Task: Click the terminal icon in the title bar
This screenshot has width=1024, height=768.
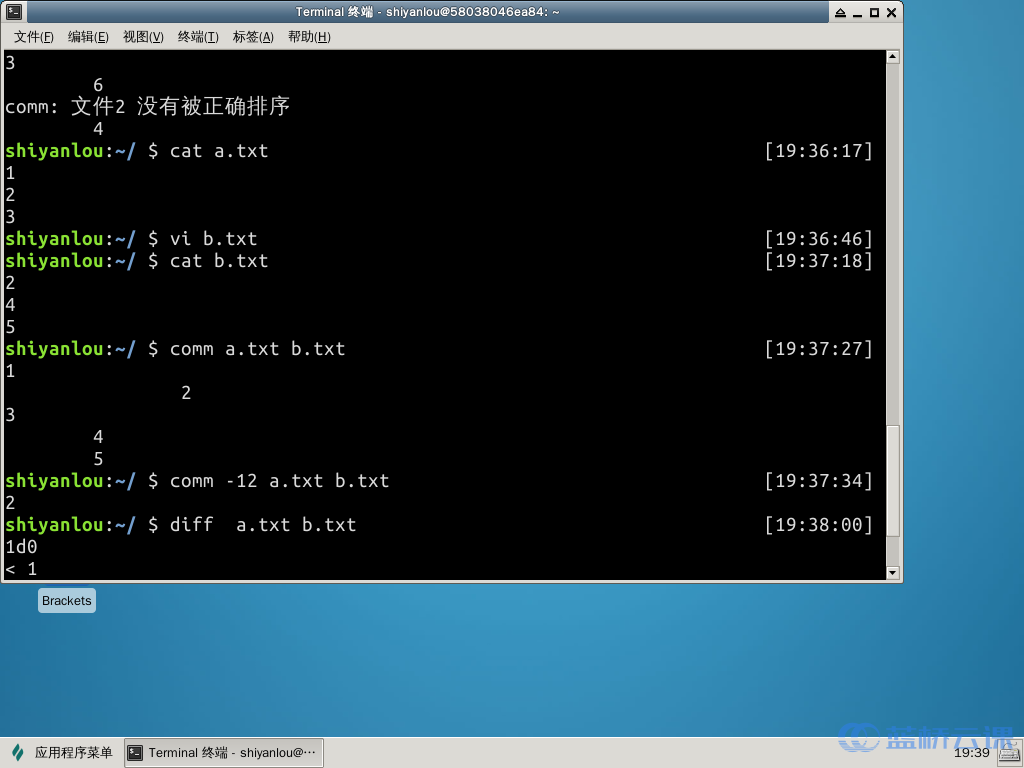Action: point(14,12)
